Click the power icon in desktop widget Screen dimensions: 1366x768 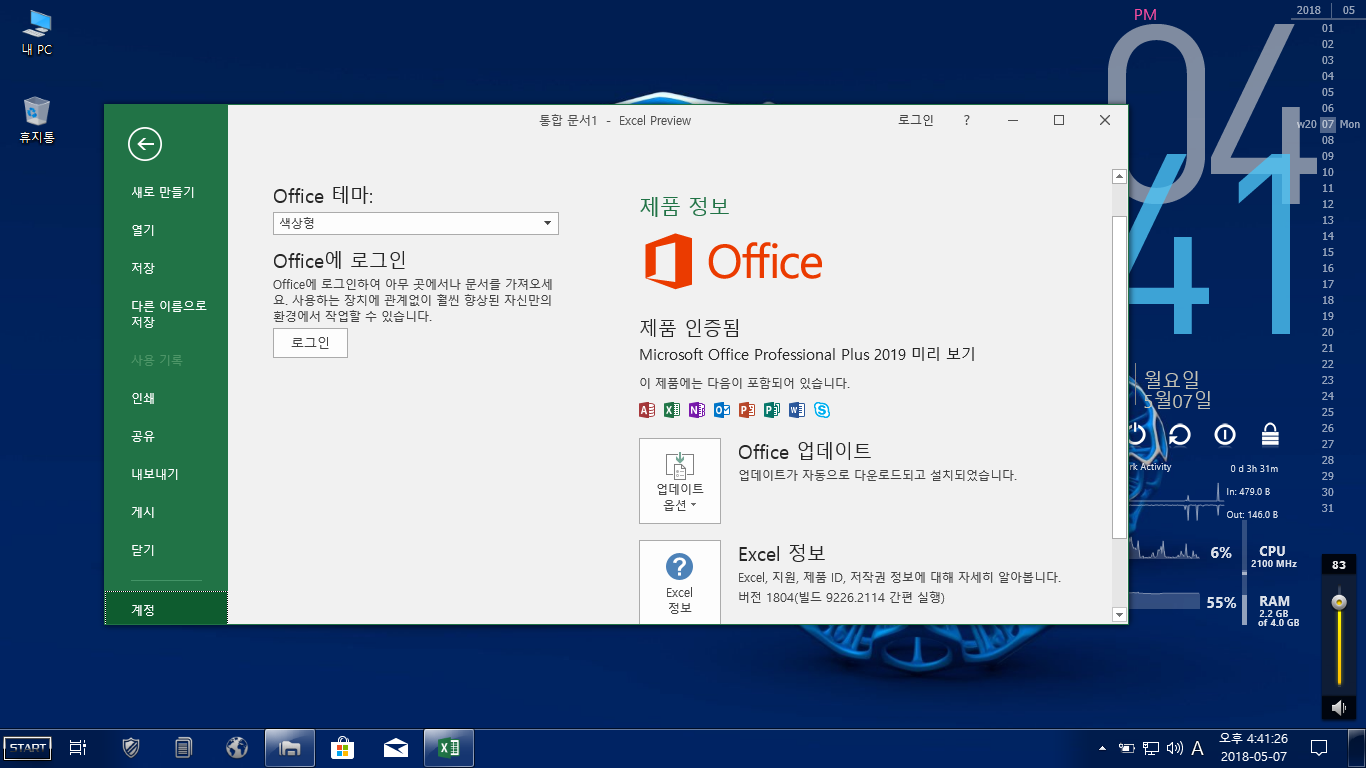coord(1136,434)
